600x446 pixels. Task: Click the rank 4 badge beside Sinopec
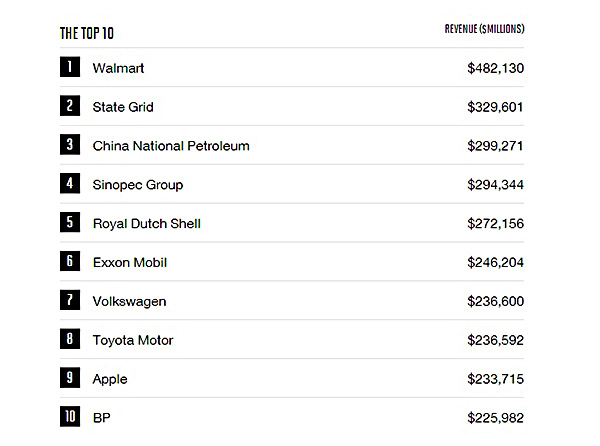(x=69, y=184)
